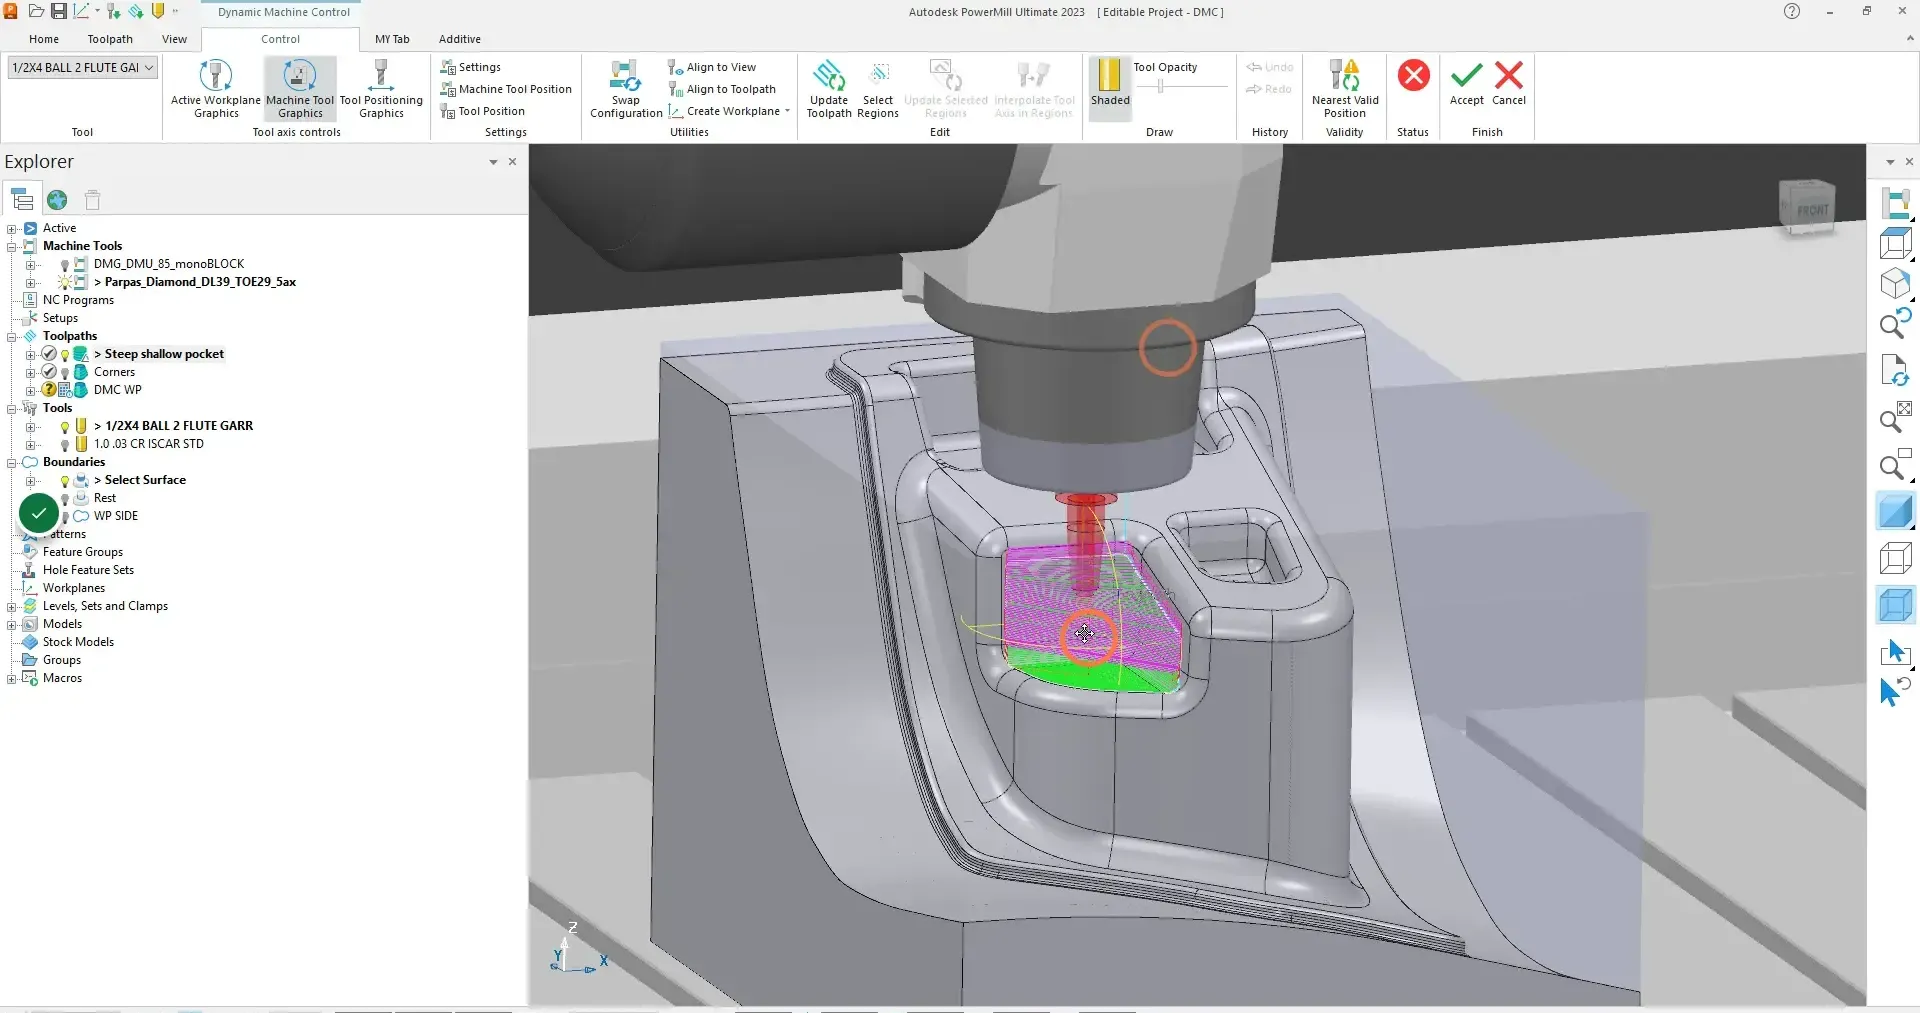The width and height of the screenshot is (1920, 1013).
Task: Switch to the MY Tab ribbon tab
Action: click(392, 39)
